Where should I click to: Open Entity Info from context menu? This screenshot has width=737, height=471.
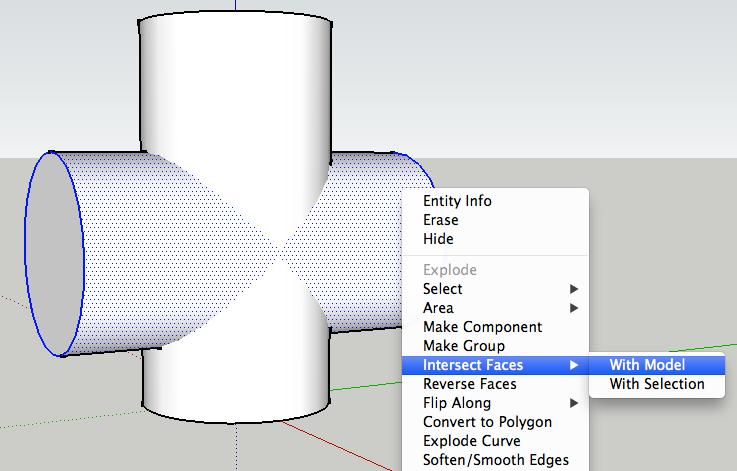(x=495, y=201)
